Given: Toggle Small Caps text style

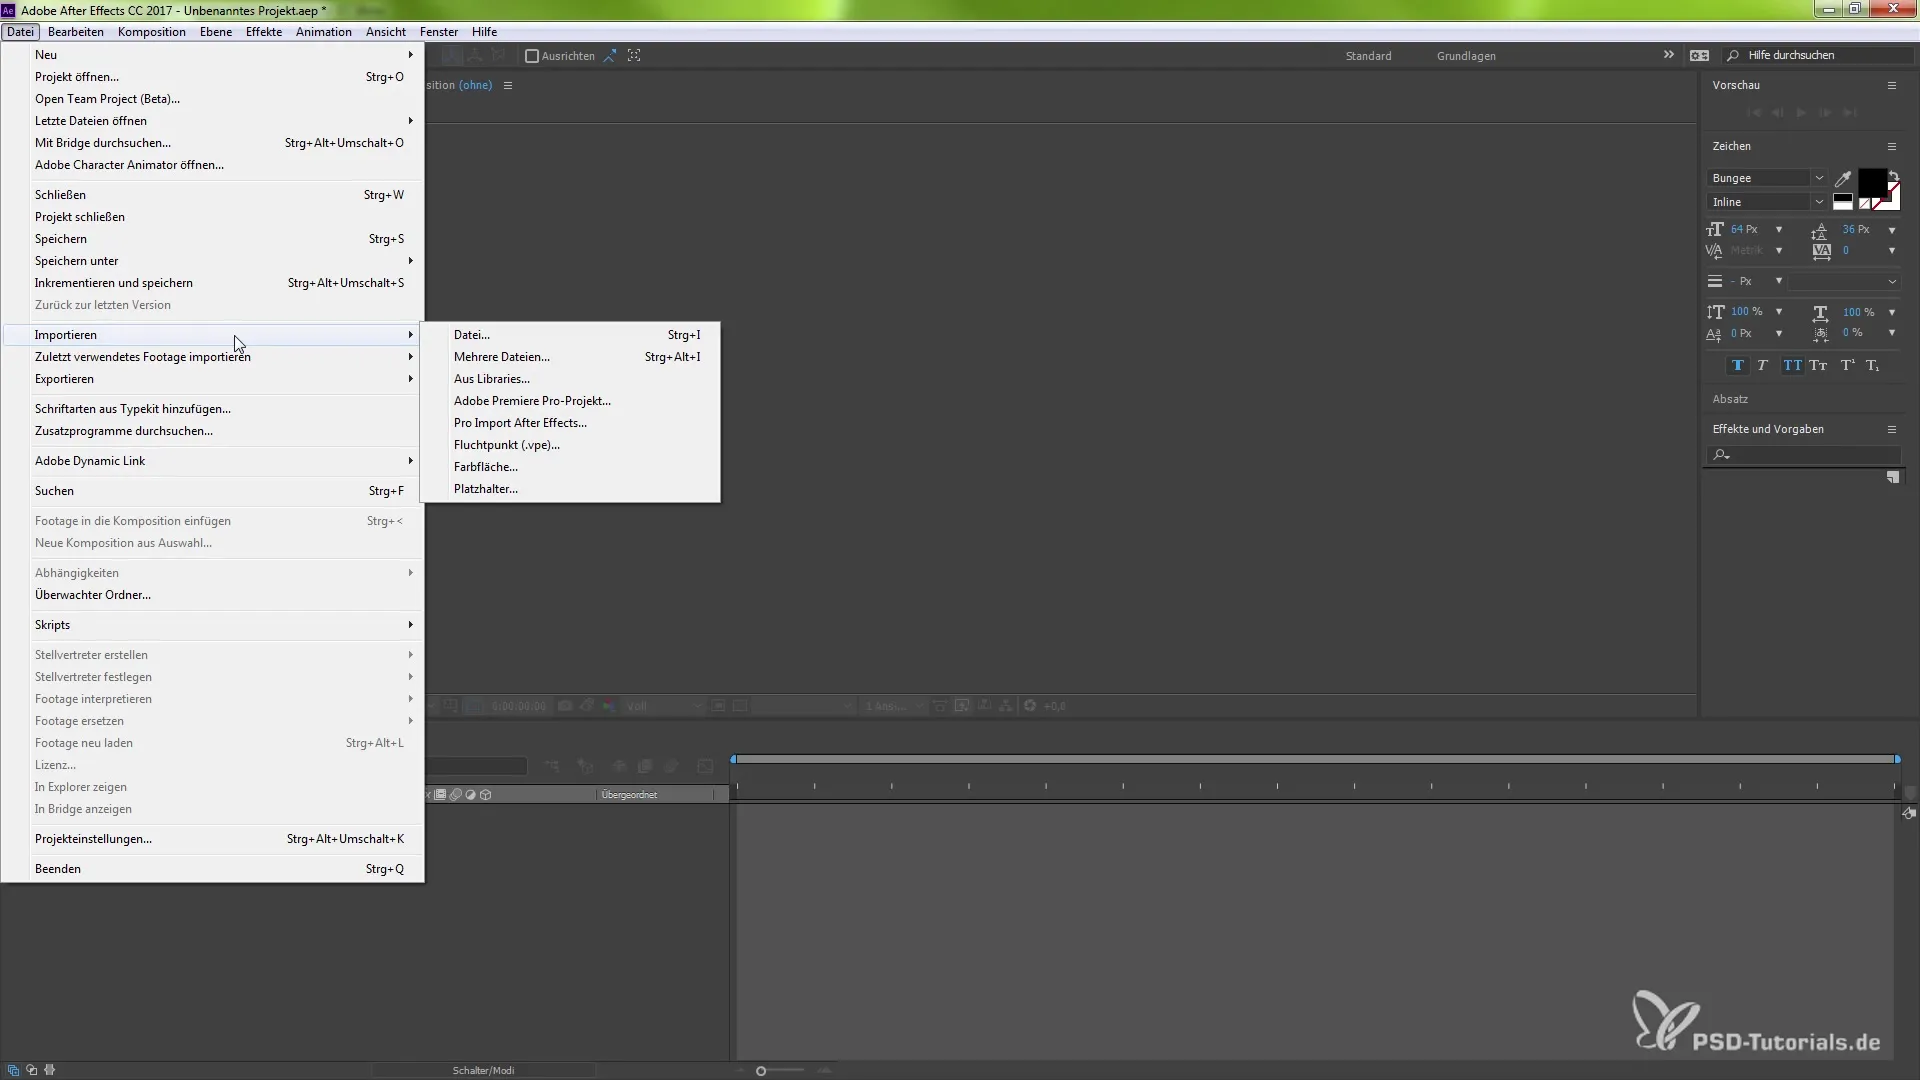Looking at the screenshot, I should point(1818,366).
